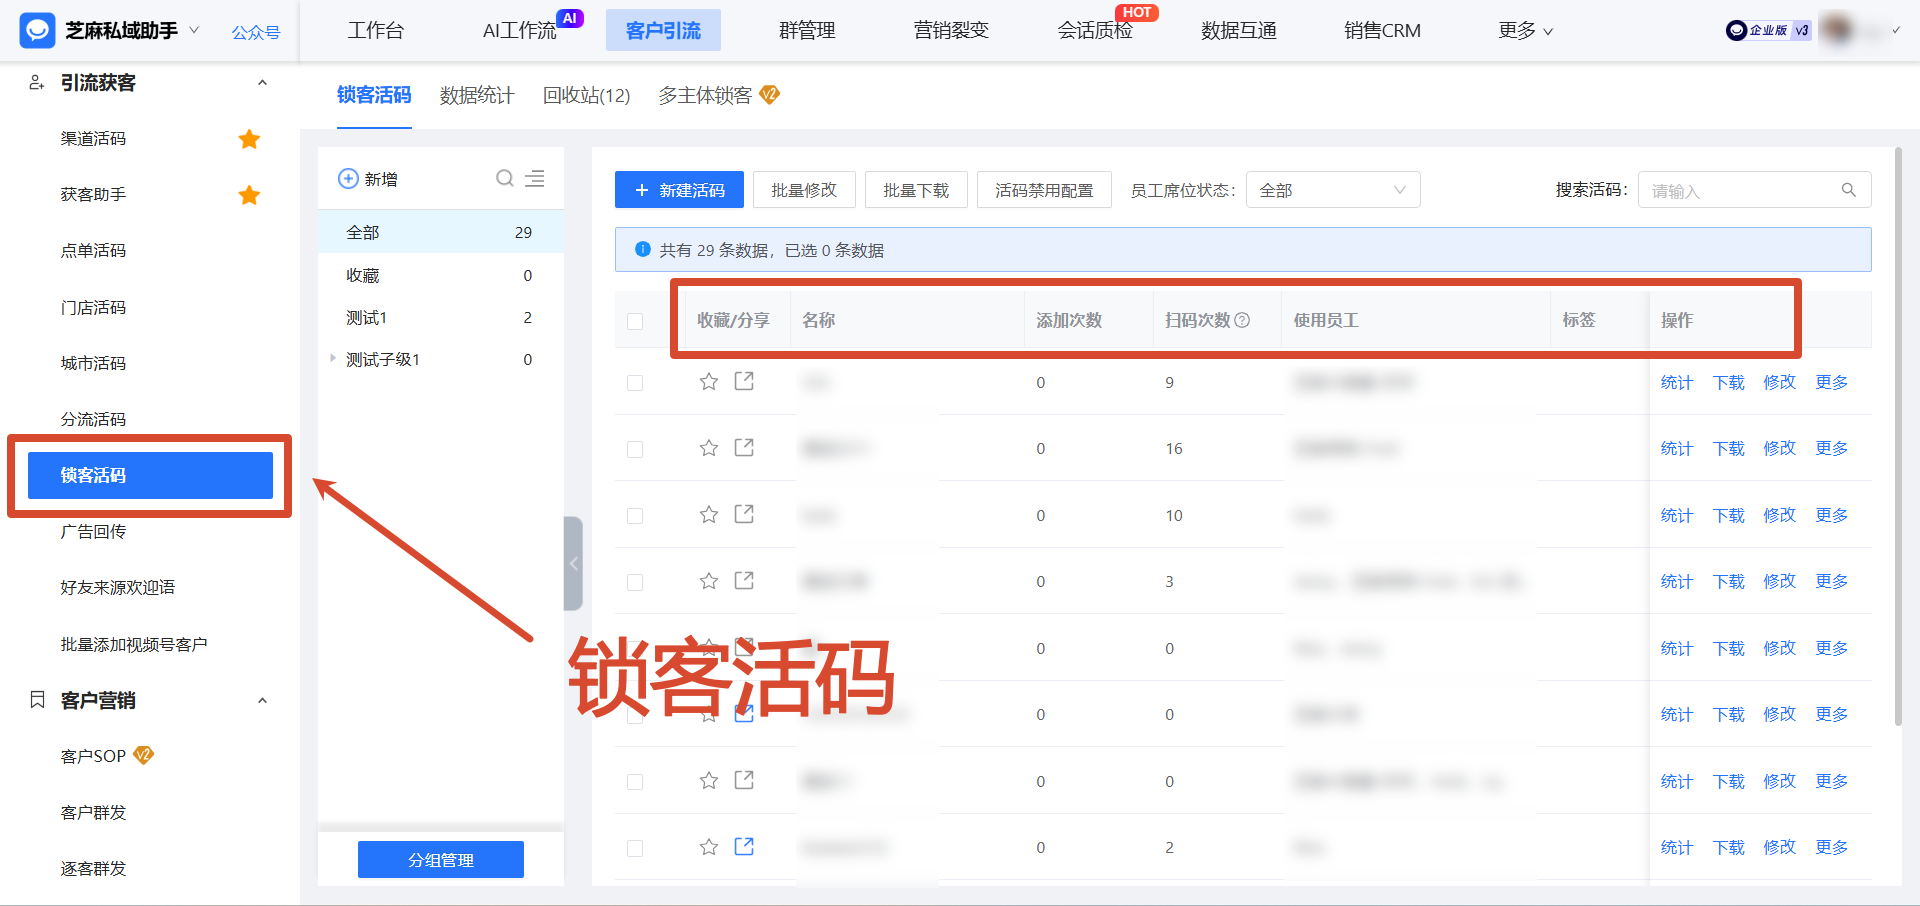Click the info icon in data count banner

point(643,249)
